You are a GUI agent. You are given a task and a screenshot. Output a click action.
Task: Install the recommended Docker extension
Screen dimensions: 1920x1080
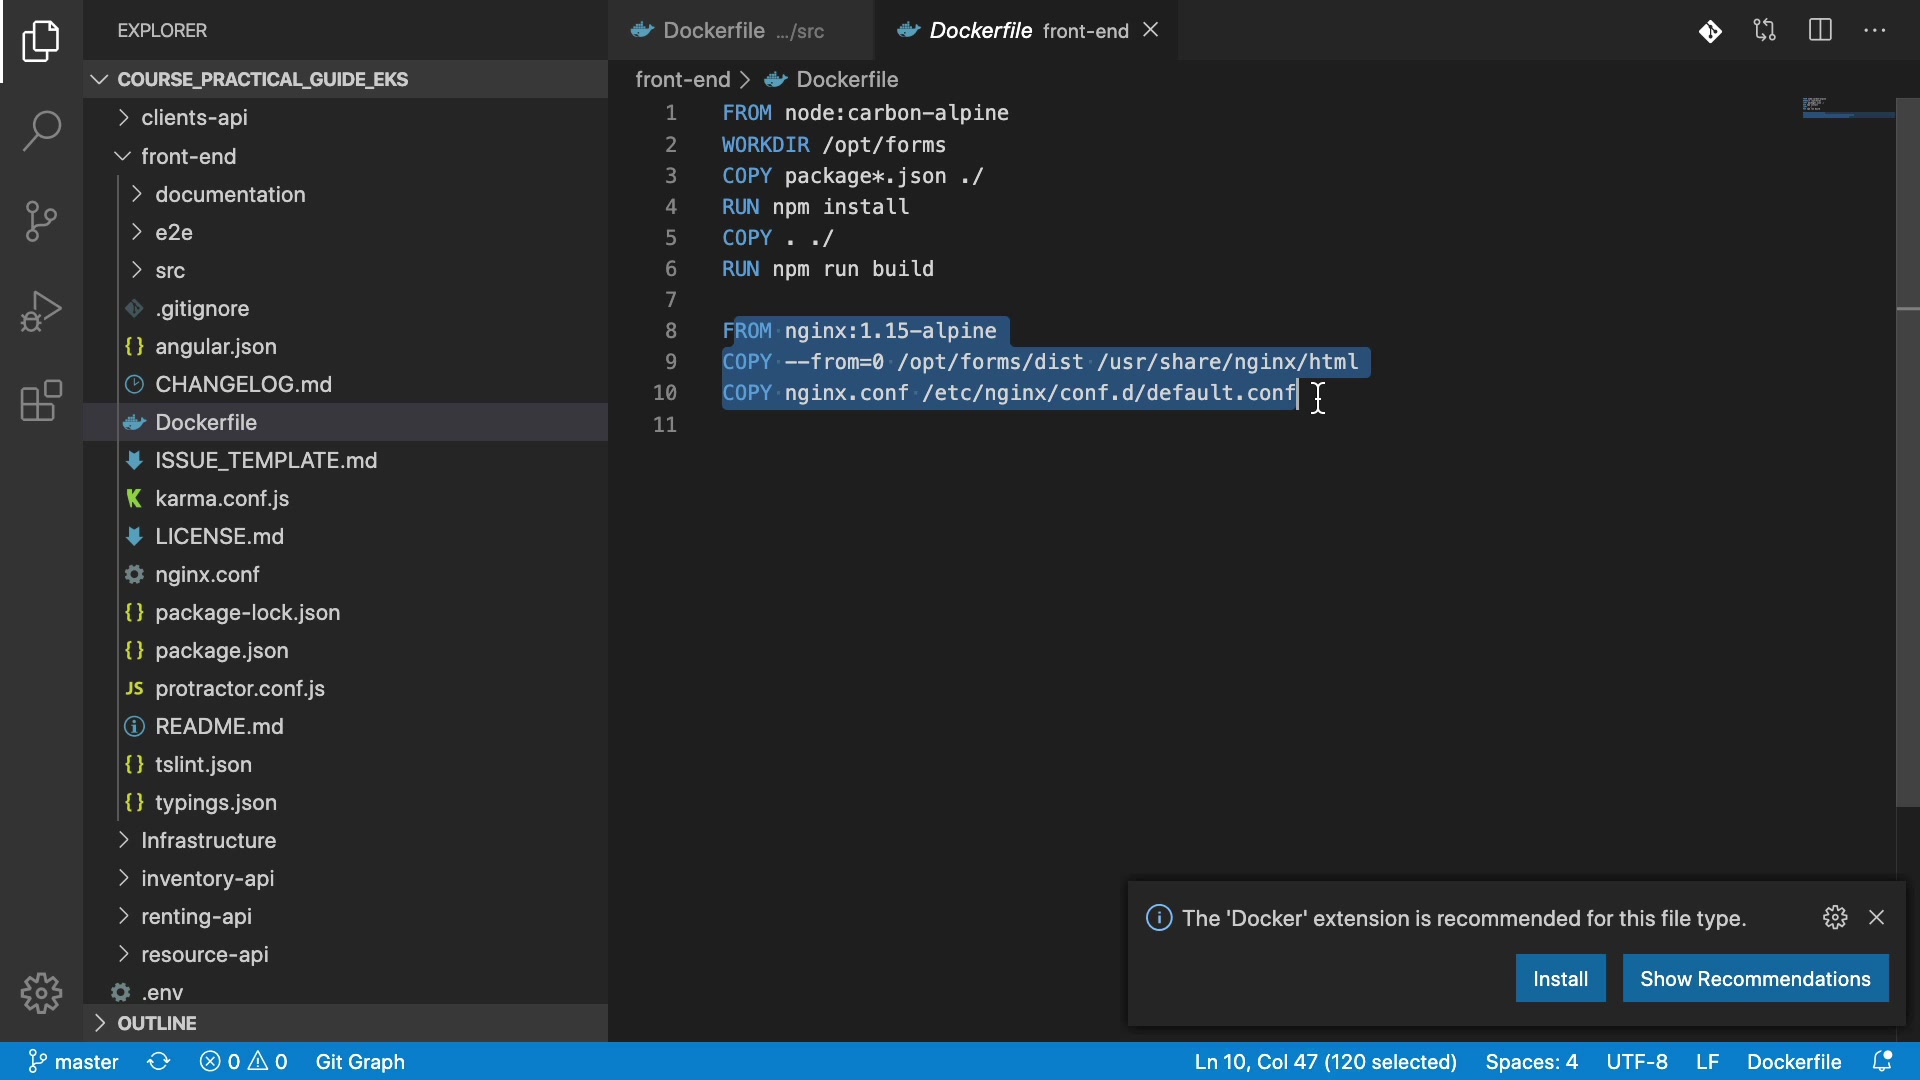point(1560,979)
